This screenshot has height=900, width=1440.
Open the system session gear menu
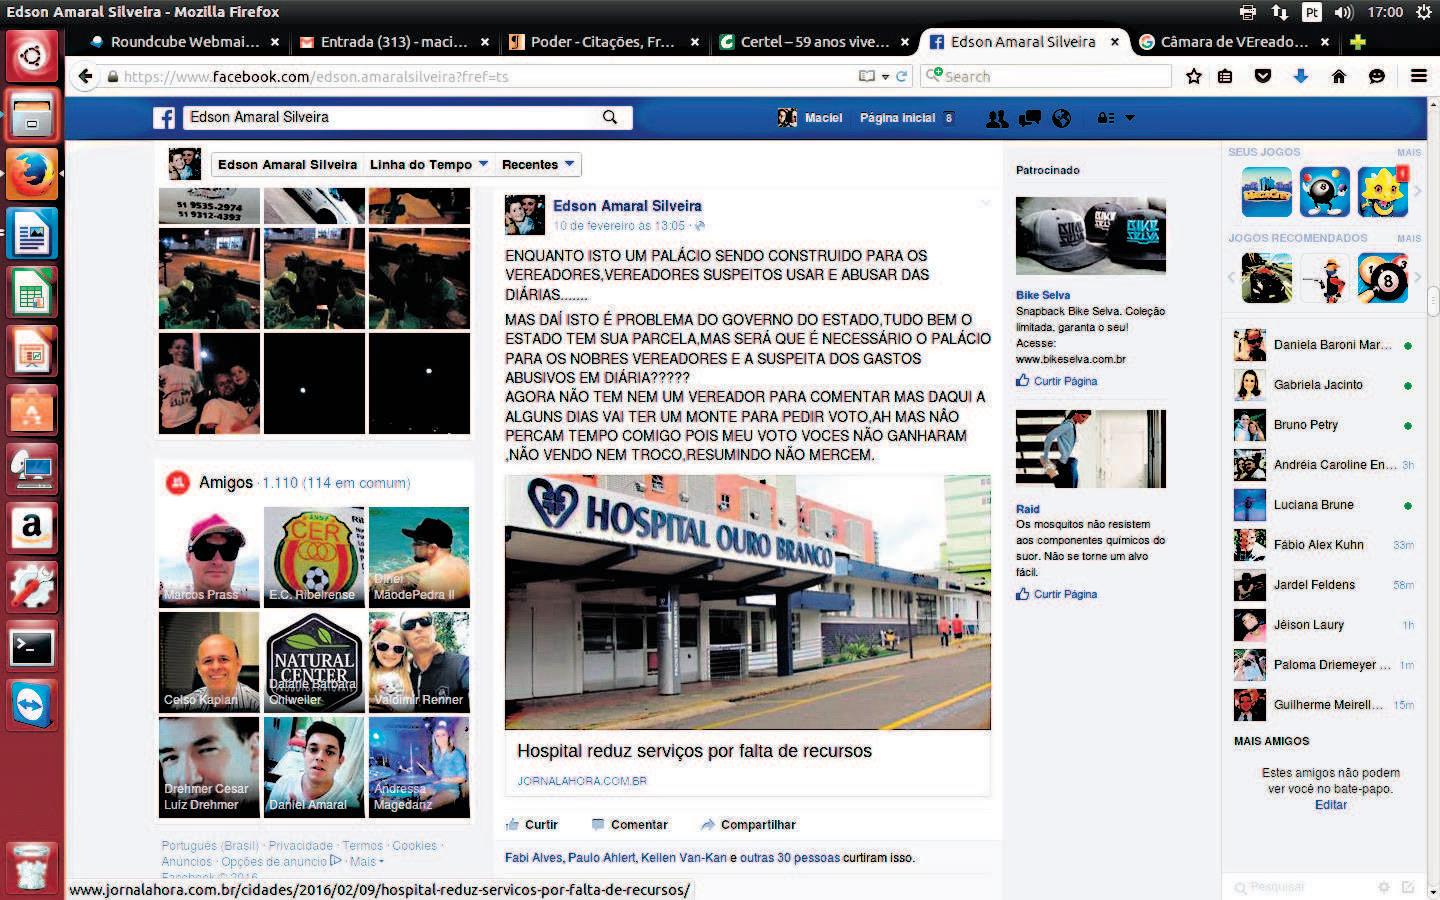1423,12
